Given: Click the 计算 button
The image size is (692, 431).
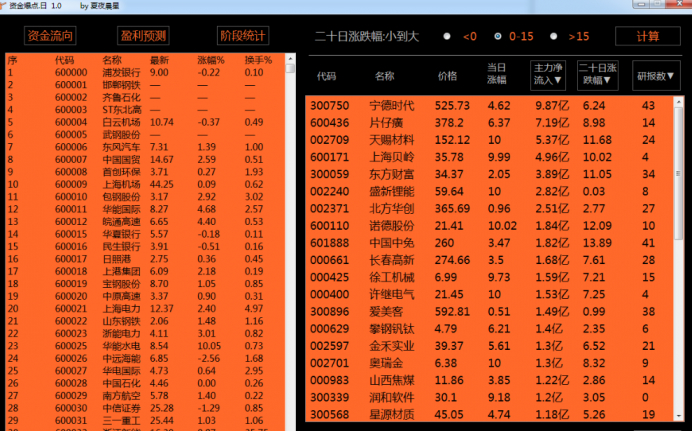Looking at the screenshot, I should [x=647, y=36].
